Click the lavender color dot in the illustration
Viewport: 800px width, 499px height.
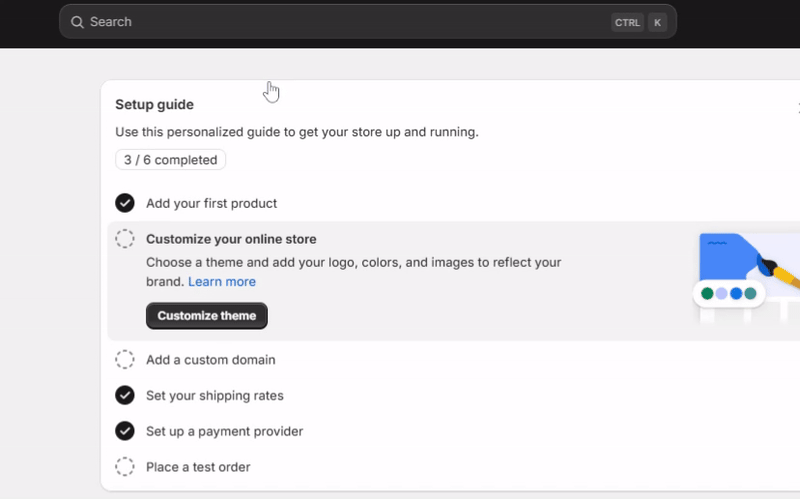(x=721, y=293)
